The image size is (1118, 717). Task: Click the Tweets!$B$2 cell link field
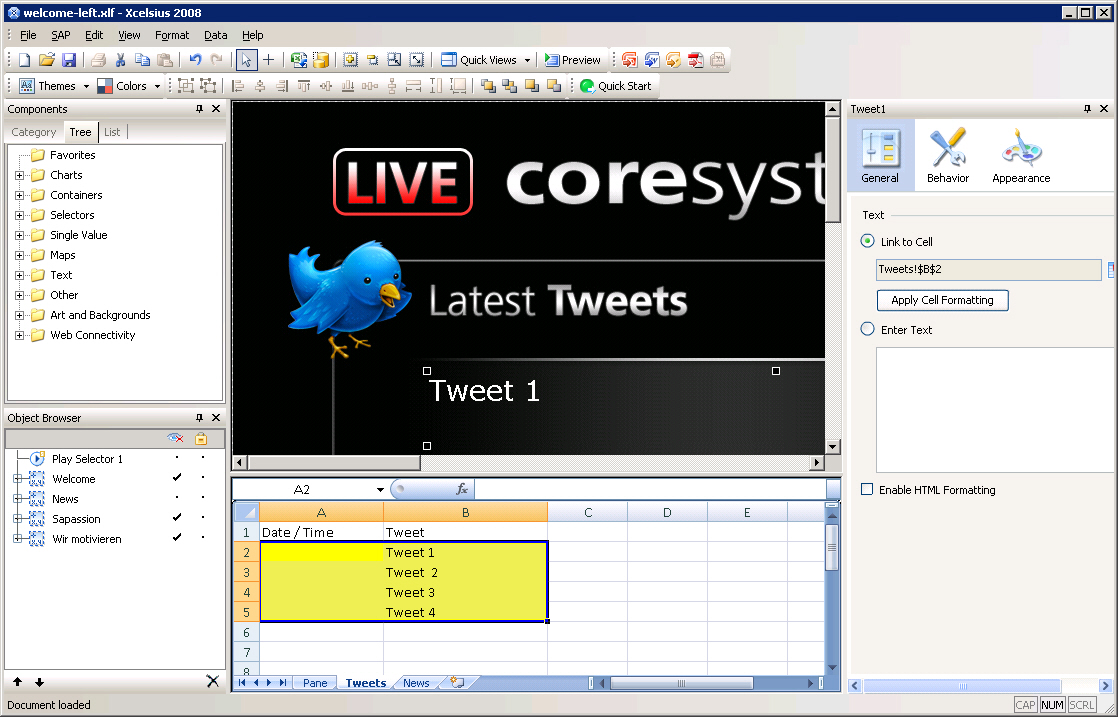988,269
